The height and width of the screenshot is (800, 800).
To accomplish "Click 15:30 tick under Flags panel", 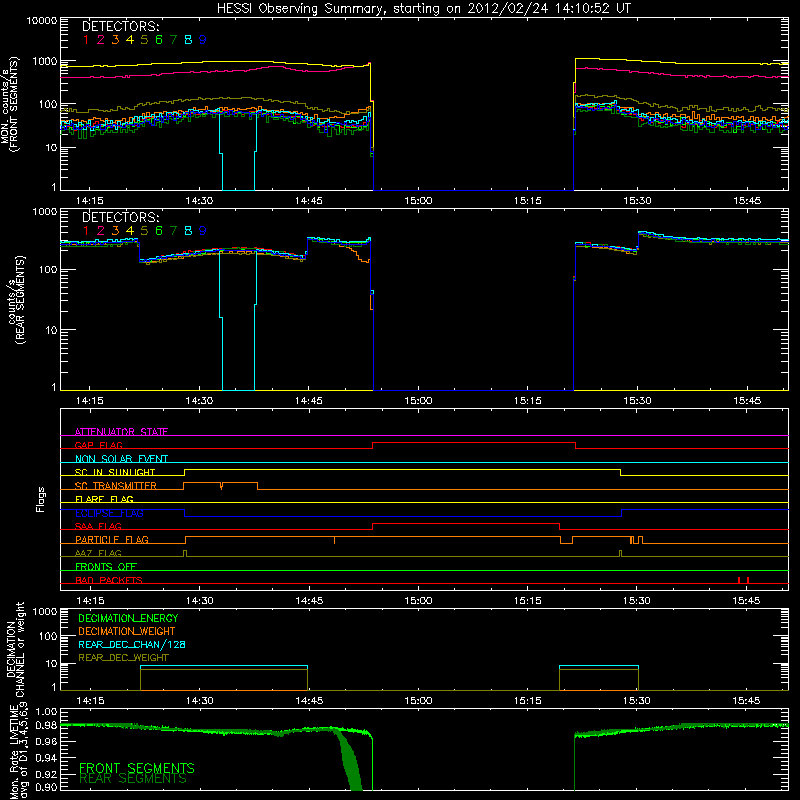I will 637,601.
